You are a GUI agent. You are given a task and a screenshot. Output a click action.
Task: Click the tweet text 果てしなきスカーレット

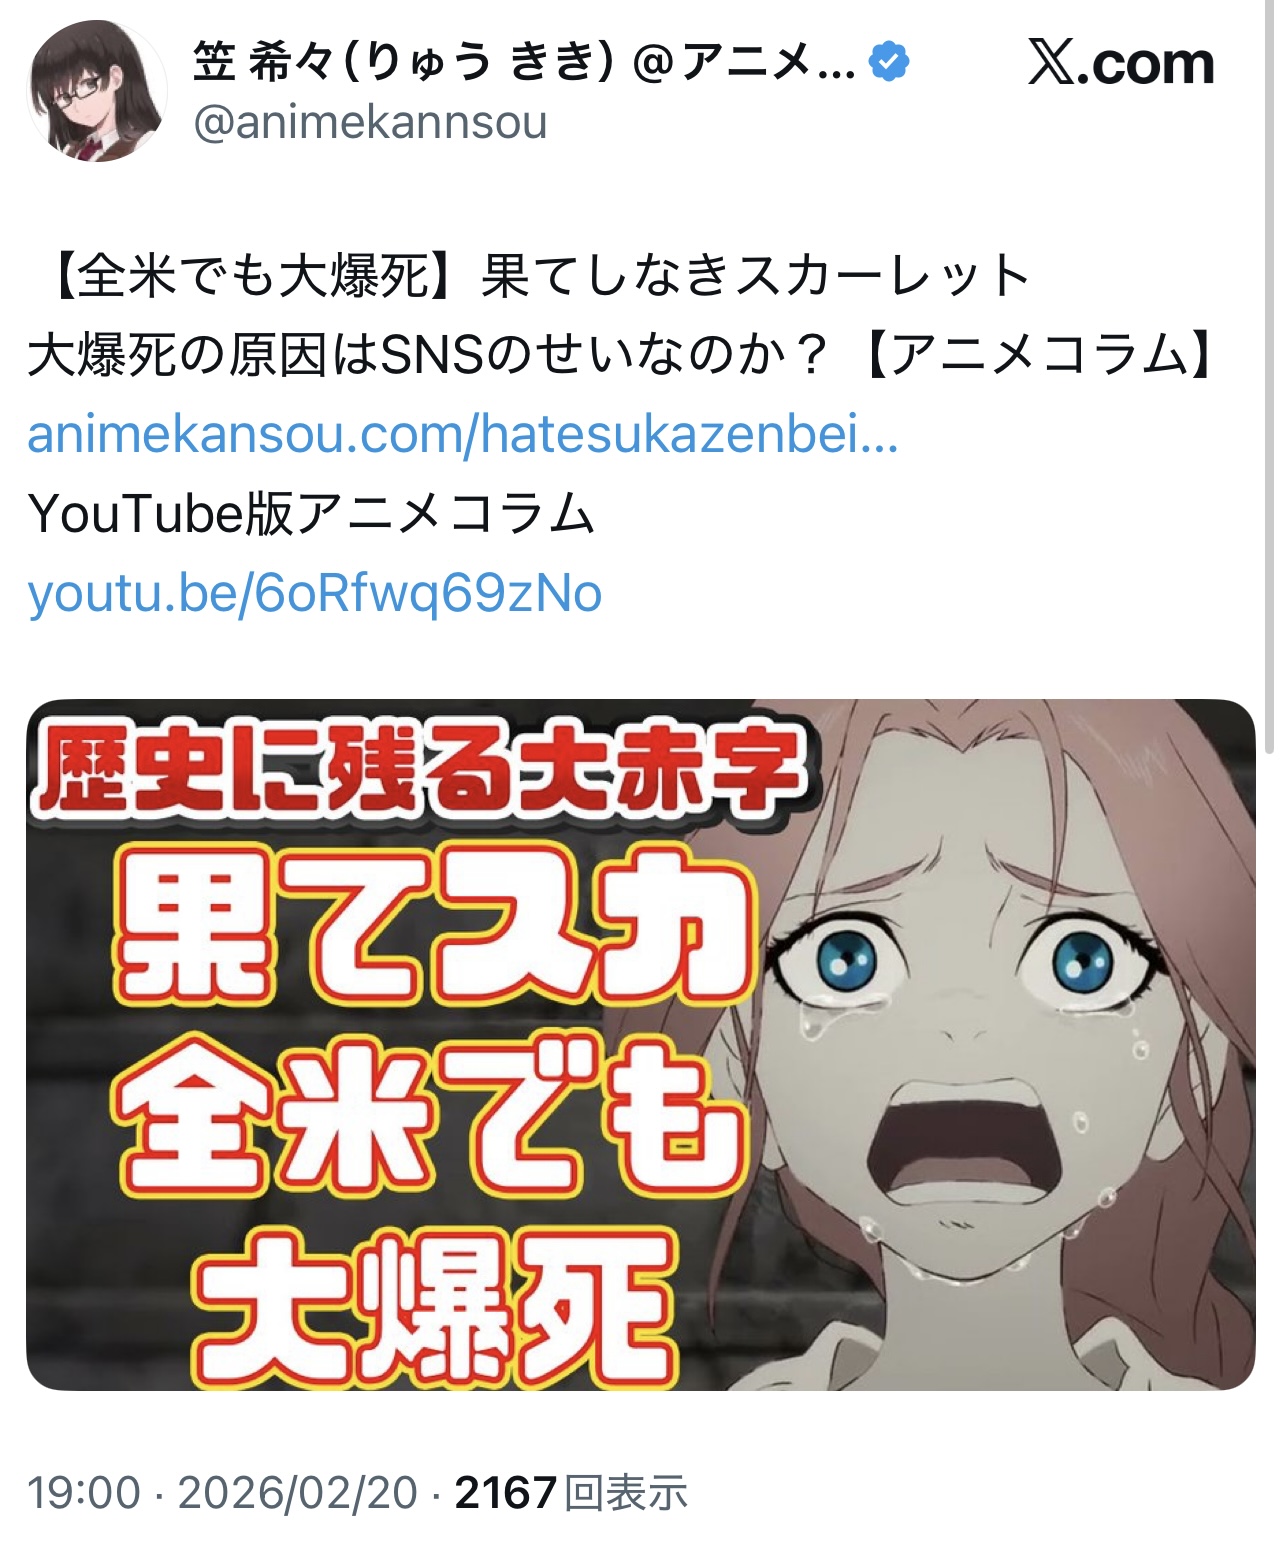point(756,276)
